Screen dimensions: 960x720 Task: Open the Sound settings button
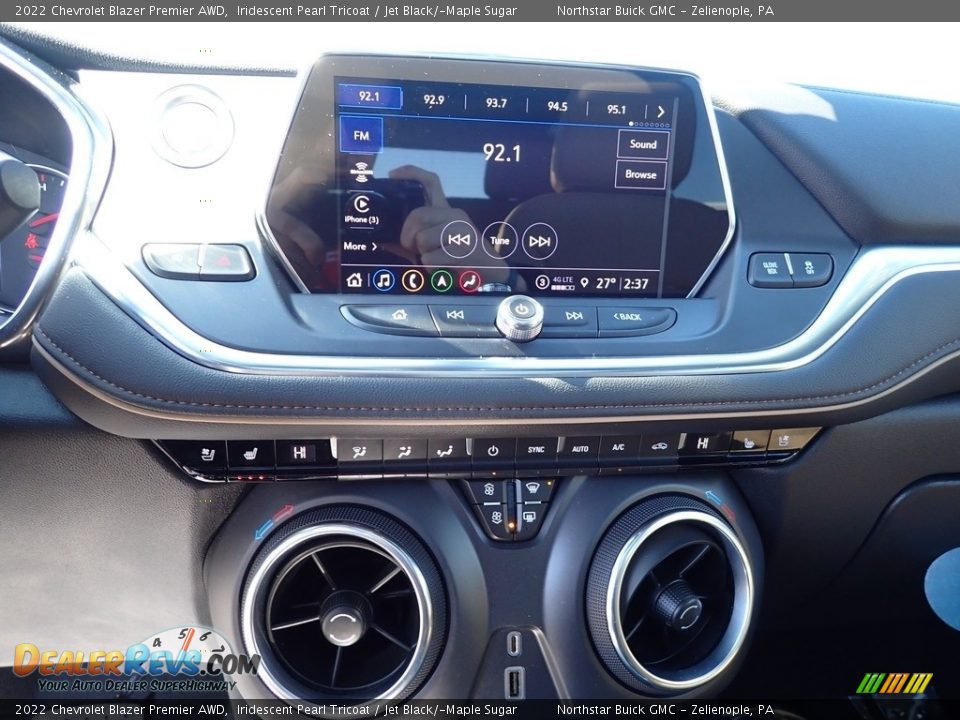tap(642, 144)
